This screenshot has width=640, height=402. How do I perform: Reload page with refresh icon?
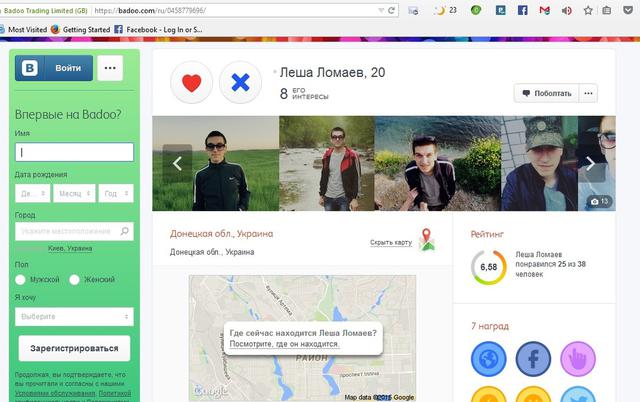pyautogui.click(x=391, y=11)
